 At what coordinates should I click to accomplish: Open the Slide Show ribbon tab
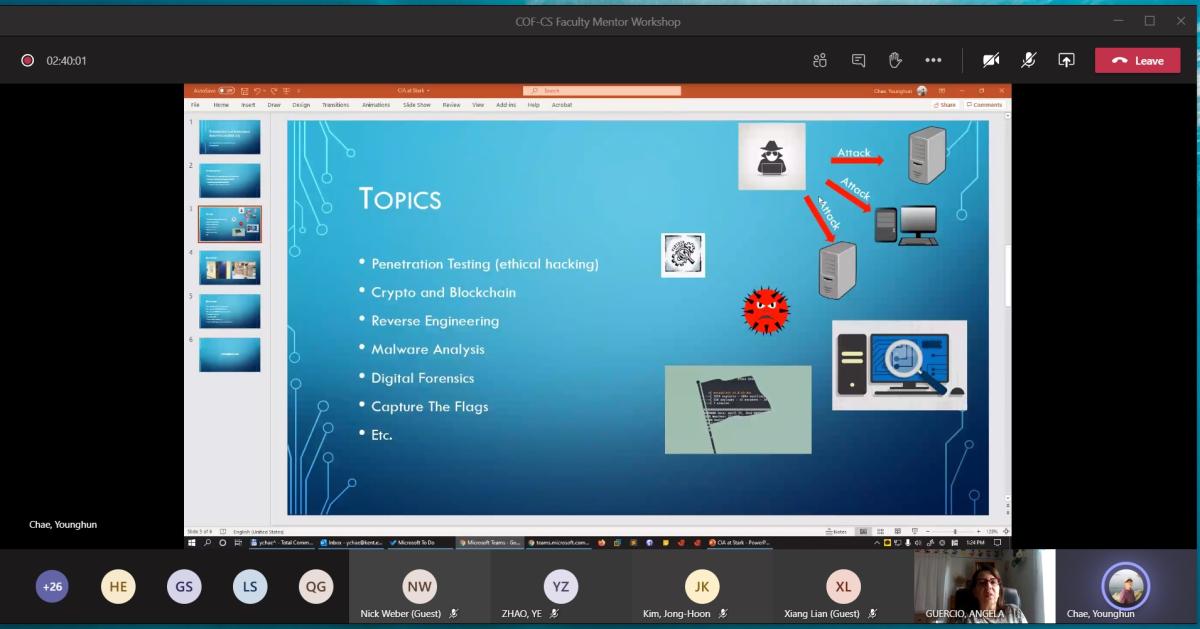(x=417, y=104)
